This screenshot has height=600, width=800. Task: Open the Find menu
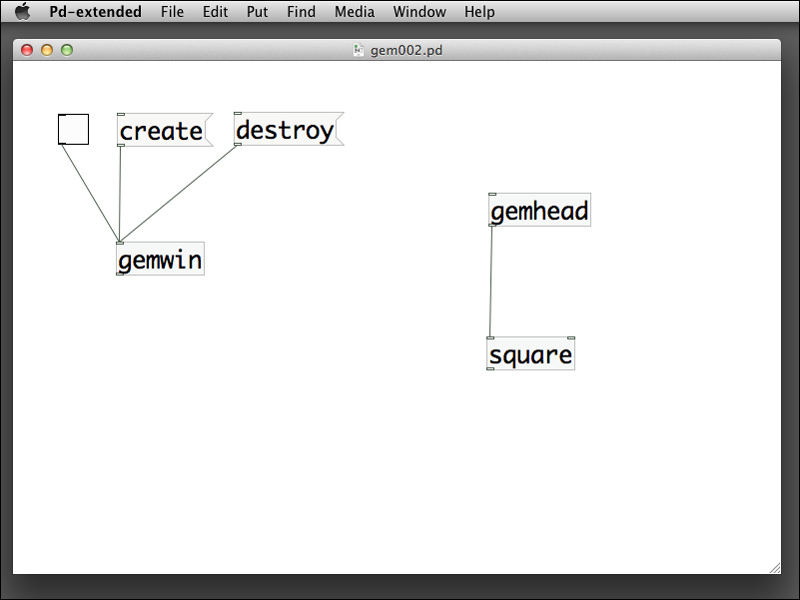pos(301,11)
